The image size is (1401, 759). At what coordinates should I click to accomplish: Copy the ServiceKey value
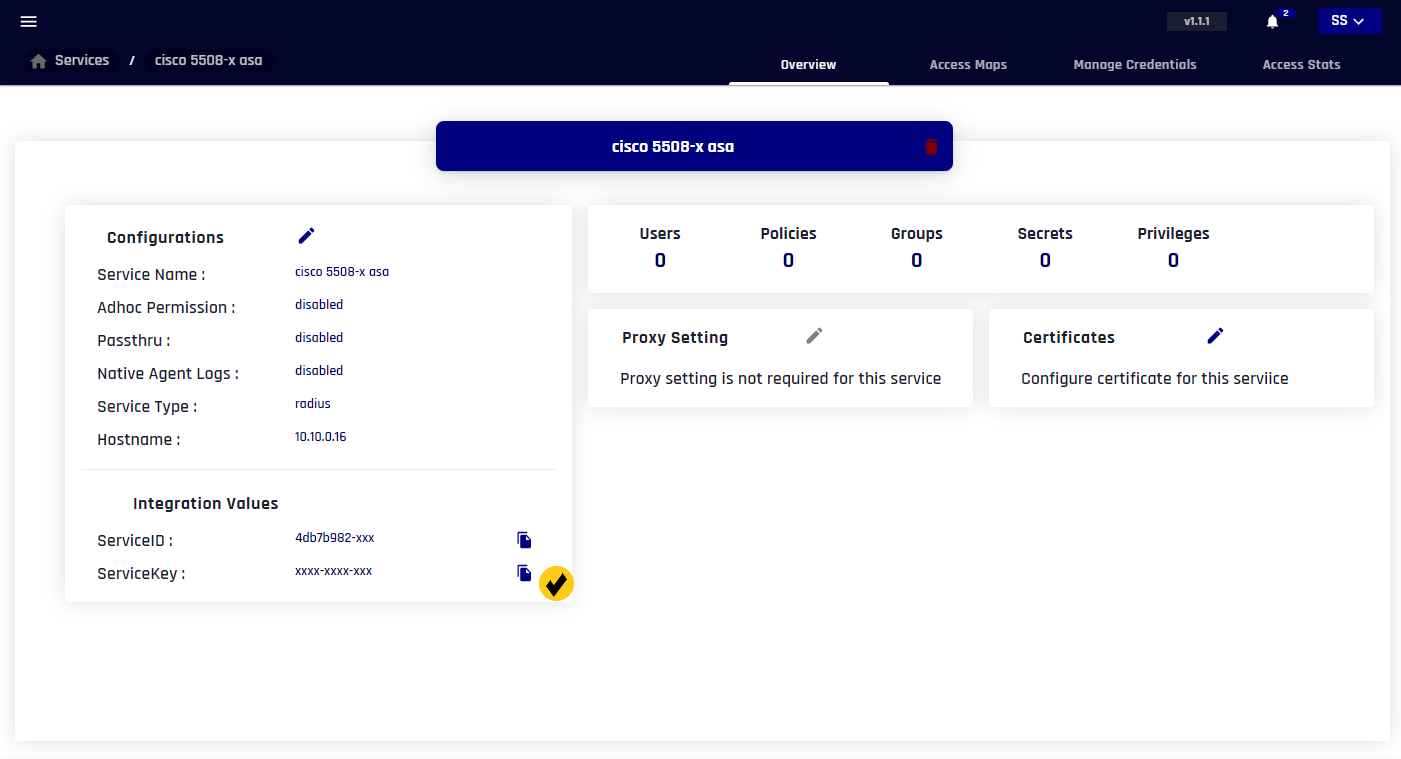click(x=524, y=573)
